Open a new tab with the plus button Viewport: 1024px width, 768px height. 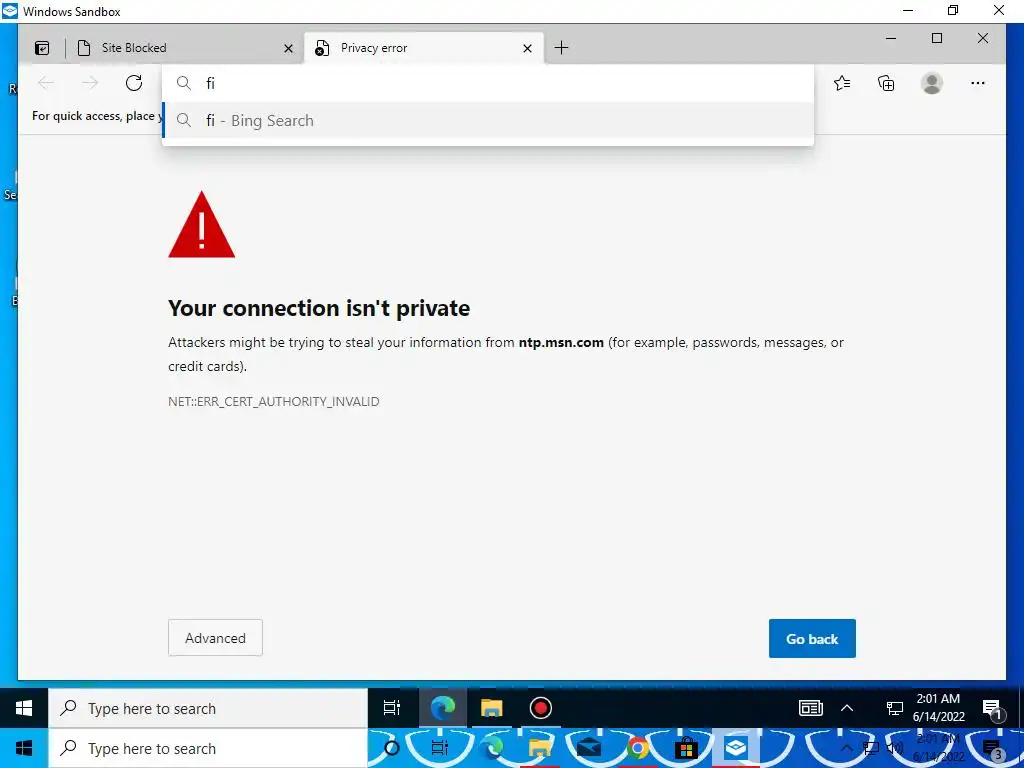pos(561,48)
